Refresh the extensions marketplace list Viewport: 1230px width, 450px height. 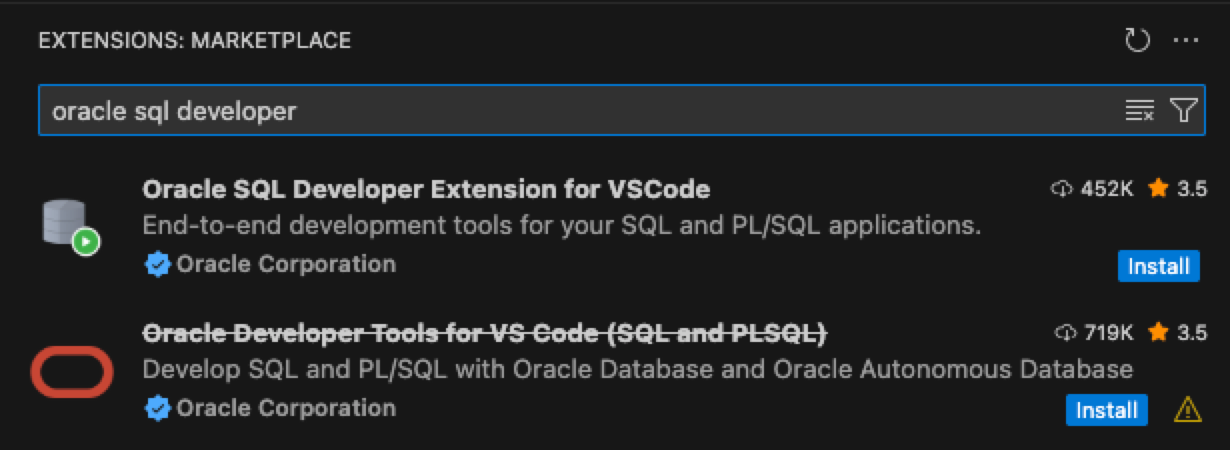1138,41
